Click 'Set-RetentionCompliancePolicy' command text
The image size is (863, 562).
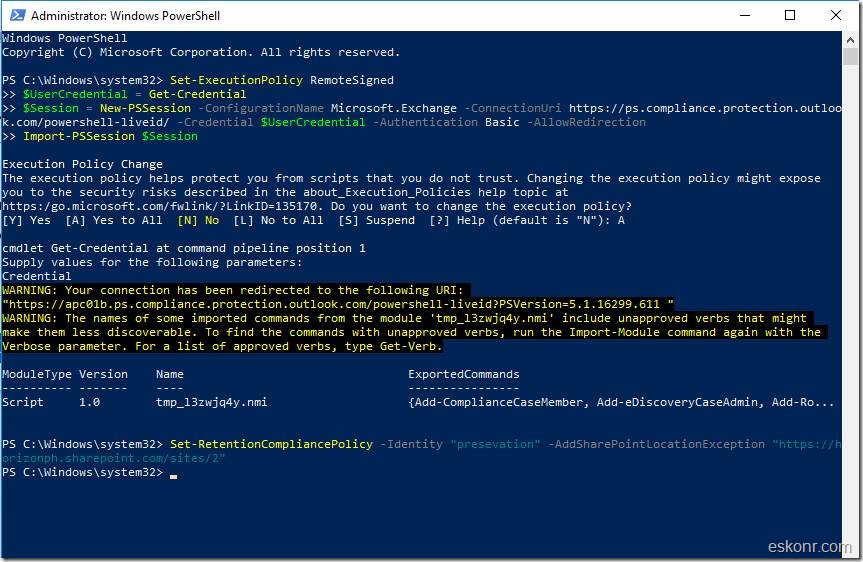[271, 444]
